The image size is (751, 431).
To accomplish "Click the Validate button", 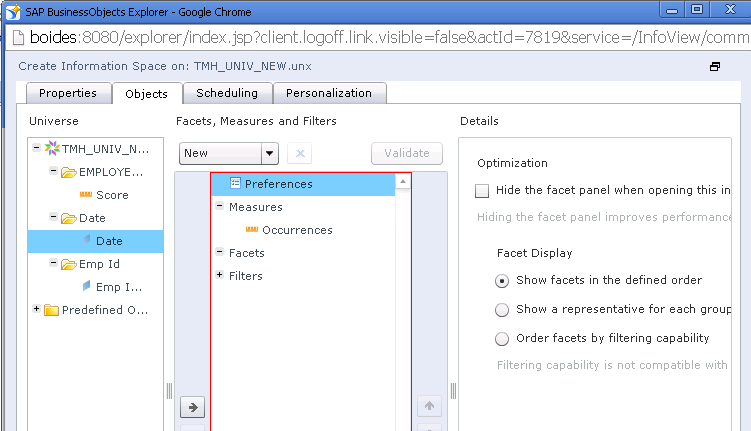I will (x=407, y=153).
